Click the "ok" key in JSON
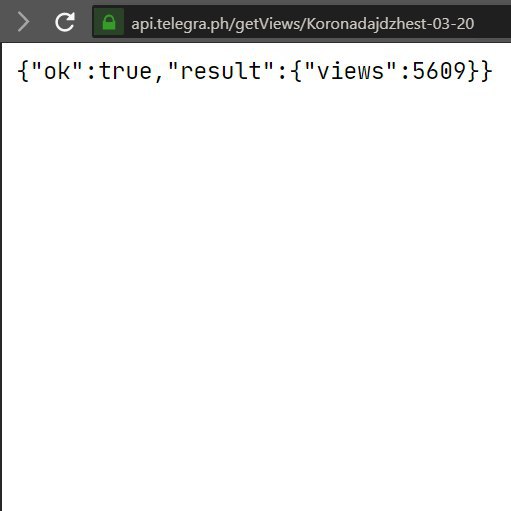Image resolution: width=511 pixels, height=511 pixels. click(x=57, y=71)
